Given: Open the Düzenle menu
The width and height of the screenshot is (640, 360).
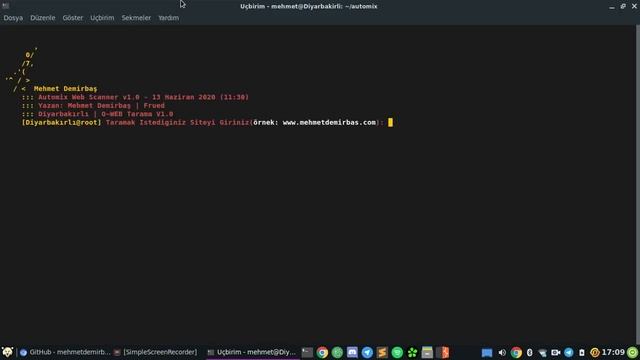Looking at the screenshot, I should point(42,18).
